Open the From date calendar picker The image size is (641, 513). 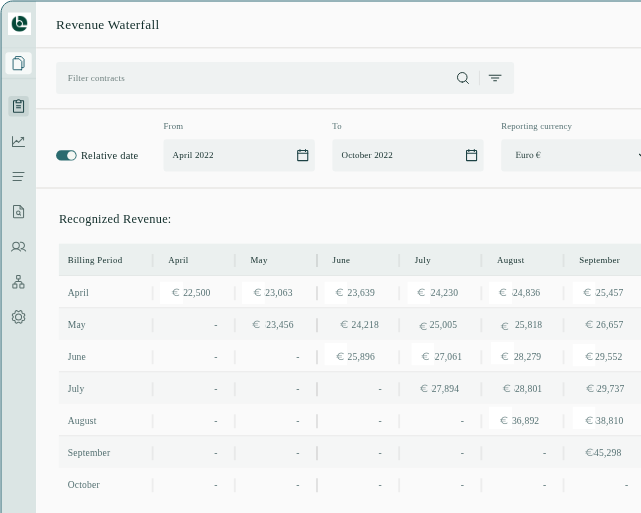(x=302, y=155)
